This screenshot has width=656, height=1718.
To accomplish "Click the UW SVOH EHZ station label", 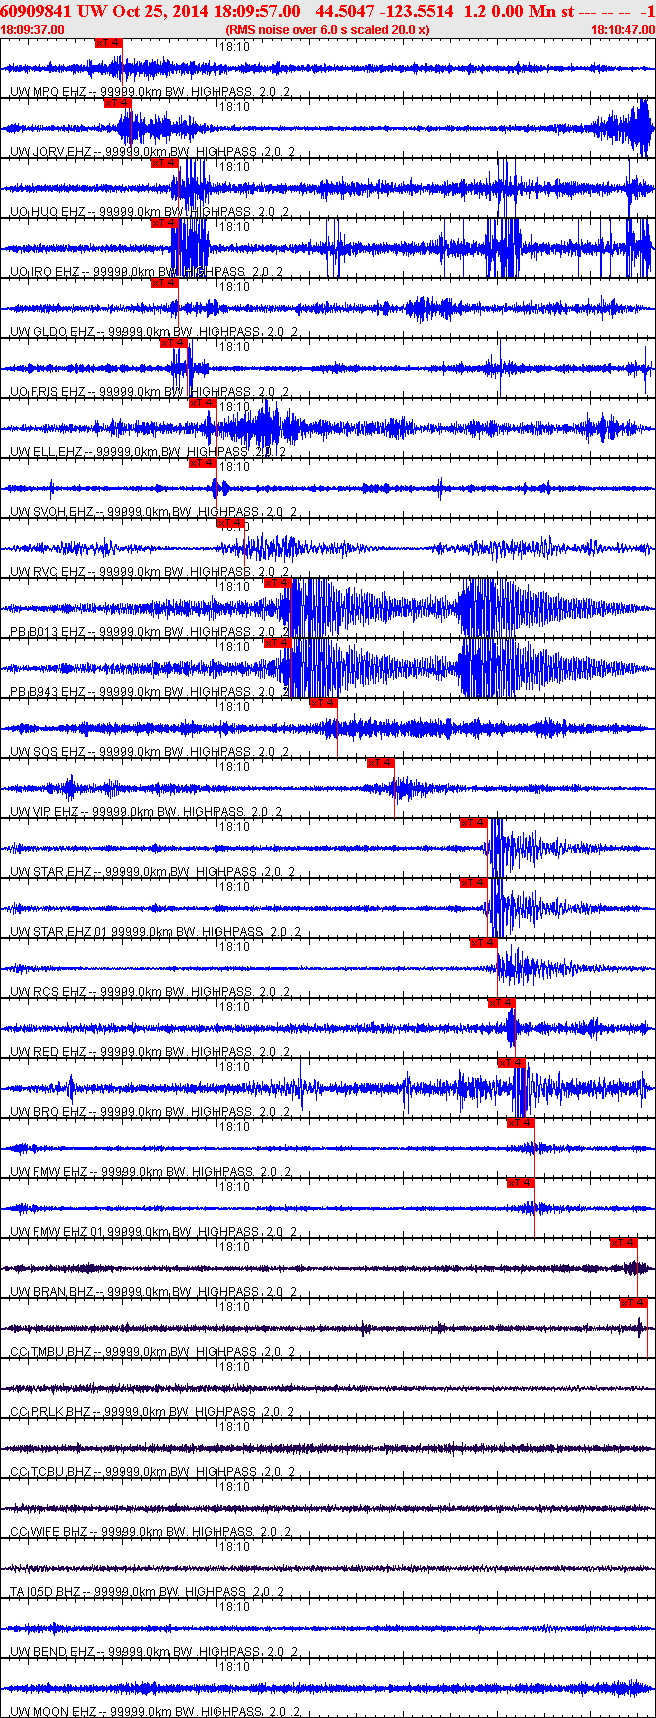I will (52, 512).
